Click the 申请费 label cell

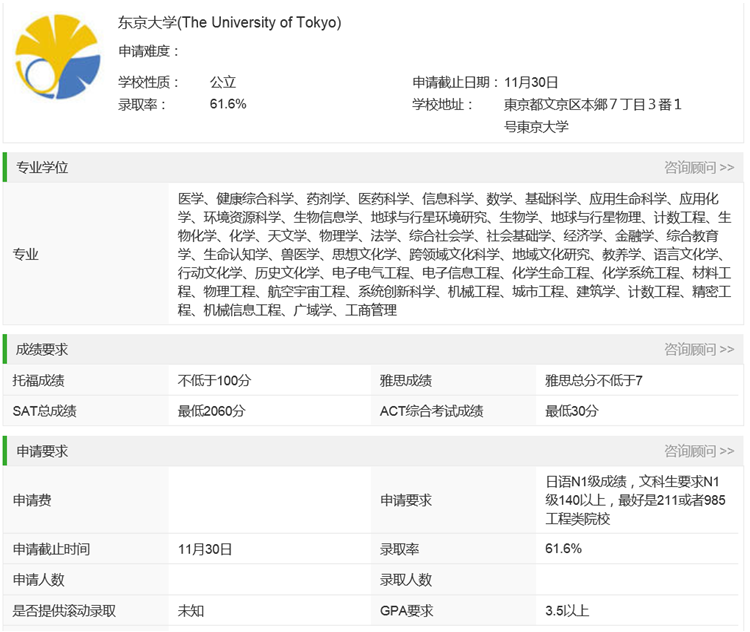[86, 500]
